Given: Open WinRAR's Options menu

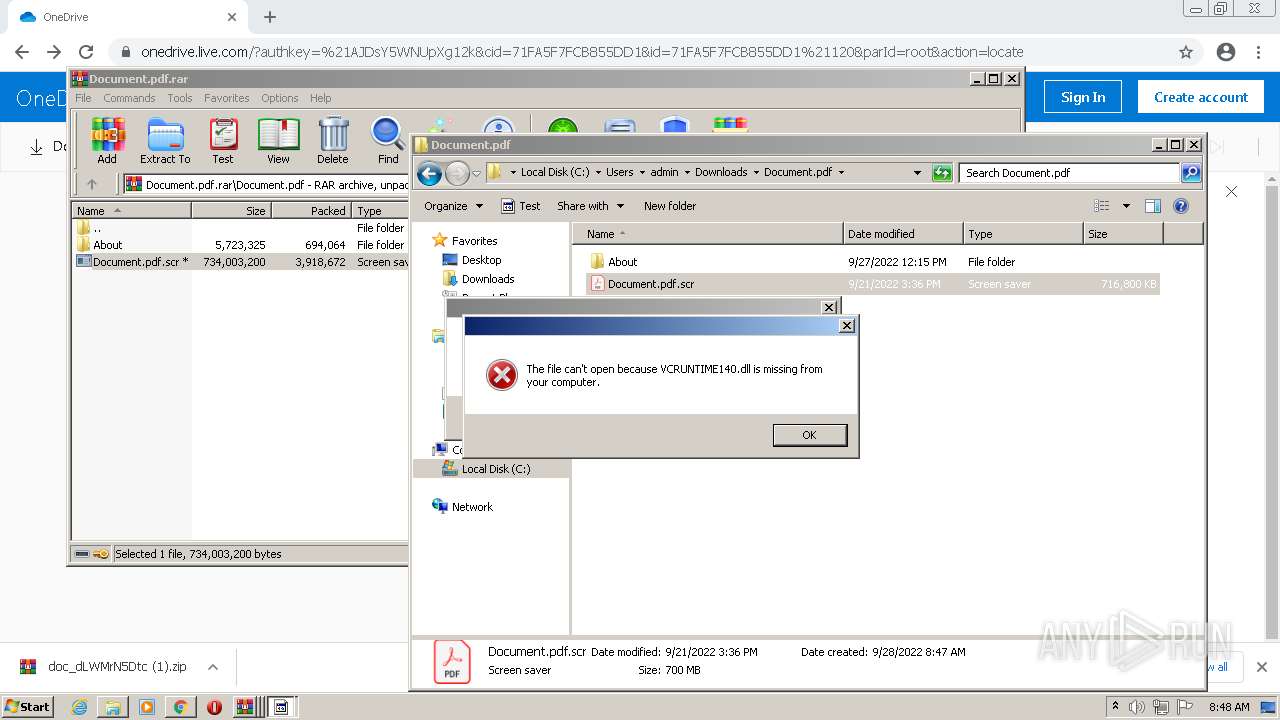Looking at the screenshot, I should click(280, 98).
